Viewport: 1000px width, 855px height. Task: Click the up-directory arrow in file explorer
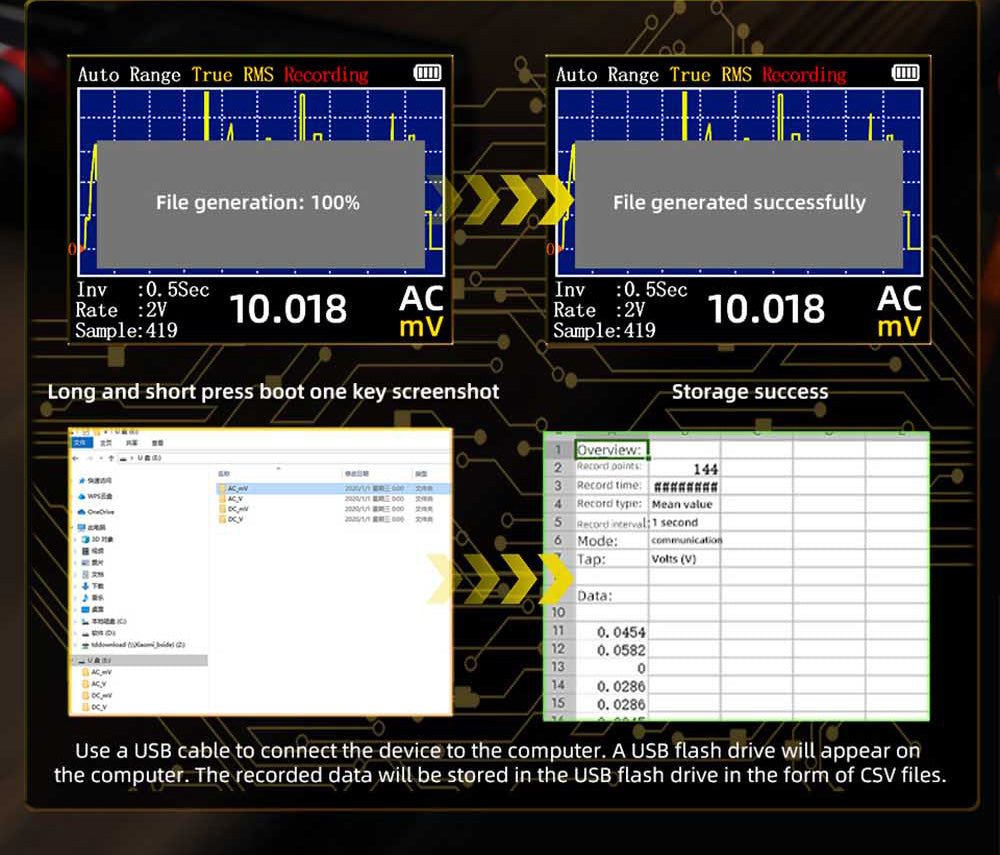pyautogui.click(x=110, y=457)
